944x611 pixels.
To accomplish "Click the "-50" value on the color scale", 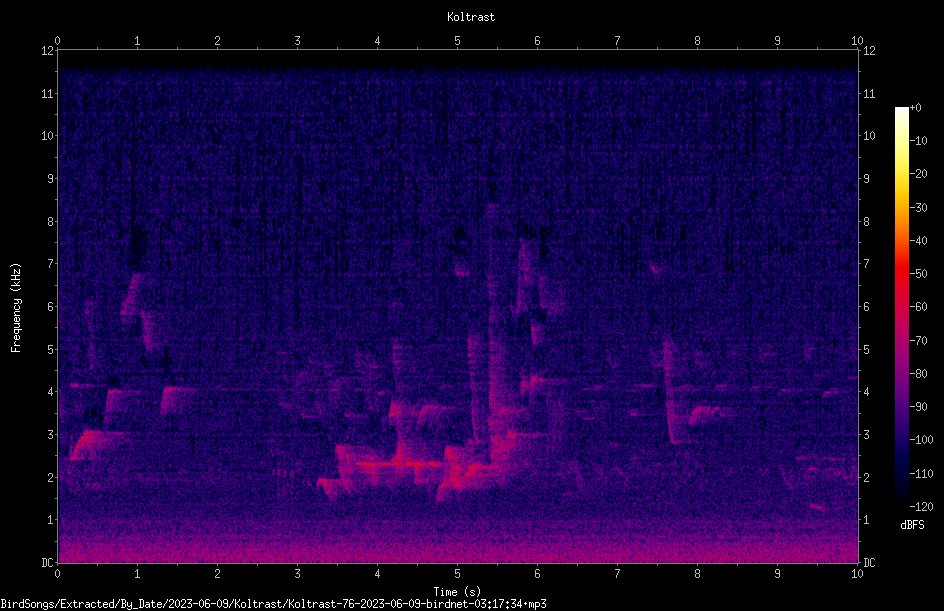I will click(x=918, y=274).
